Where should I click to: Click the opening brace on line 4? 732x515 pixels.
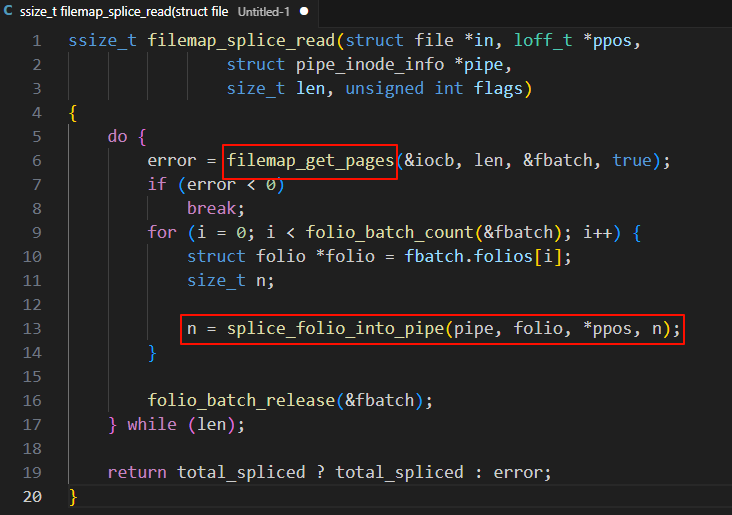[x=73, y=113]
